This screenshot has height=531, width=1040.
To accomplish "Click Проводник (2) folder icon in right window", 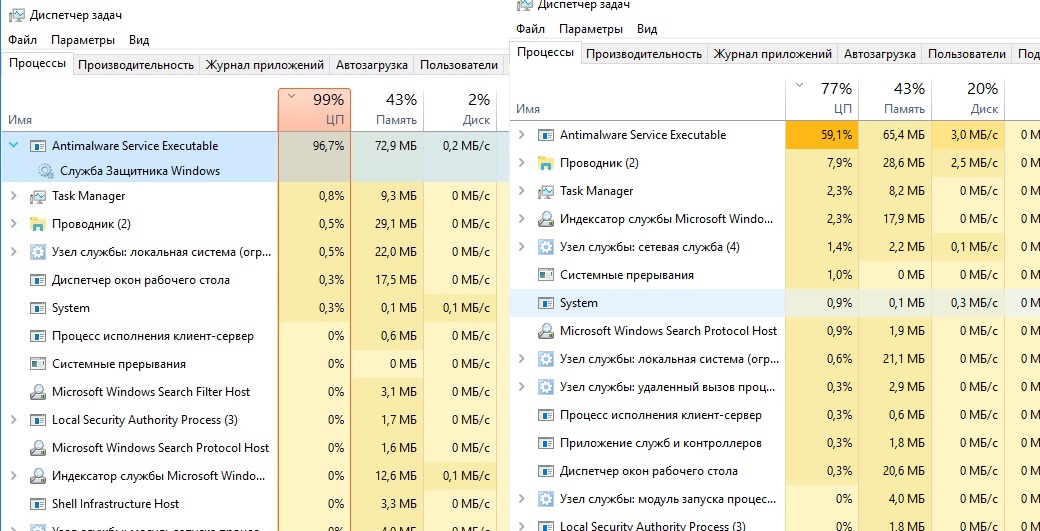I will click(x=546, y=163).
